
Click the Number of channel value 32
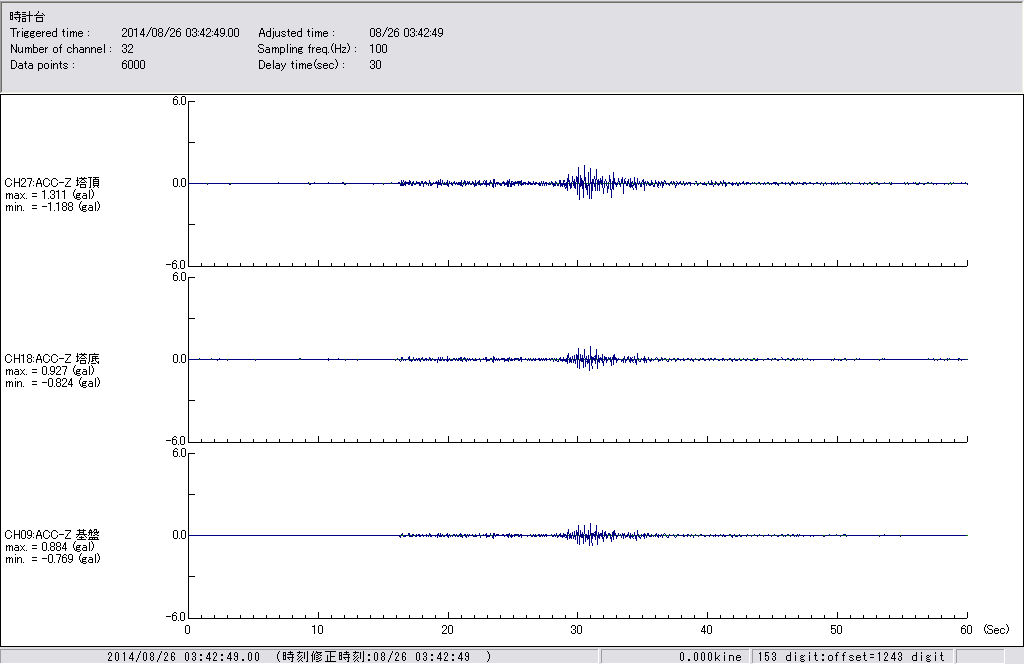coord(128,49)
